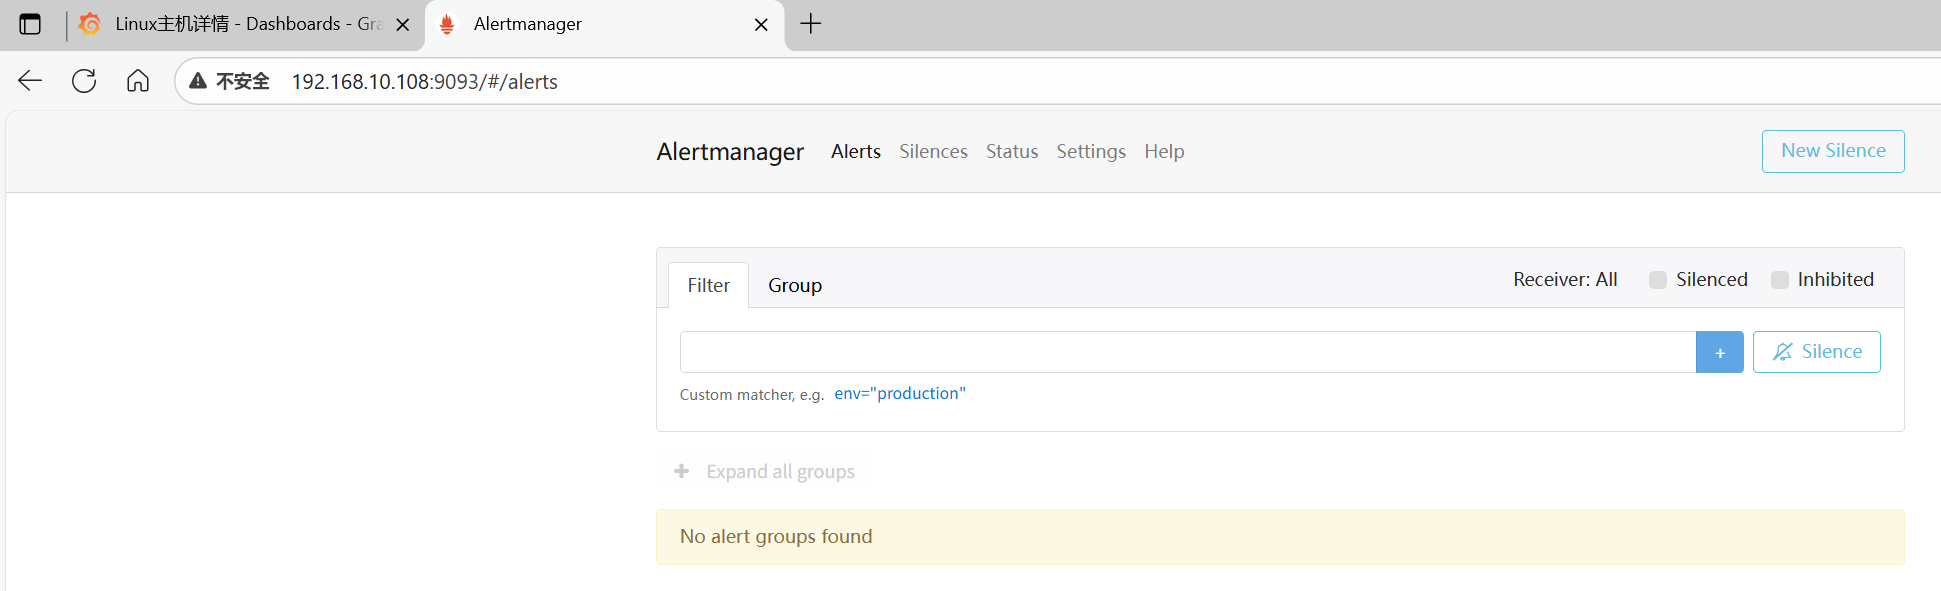Reload the Alertmanager page

[84, 81]
